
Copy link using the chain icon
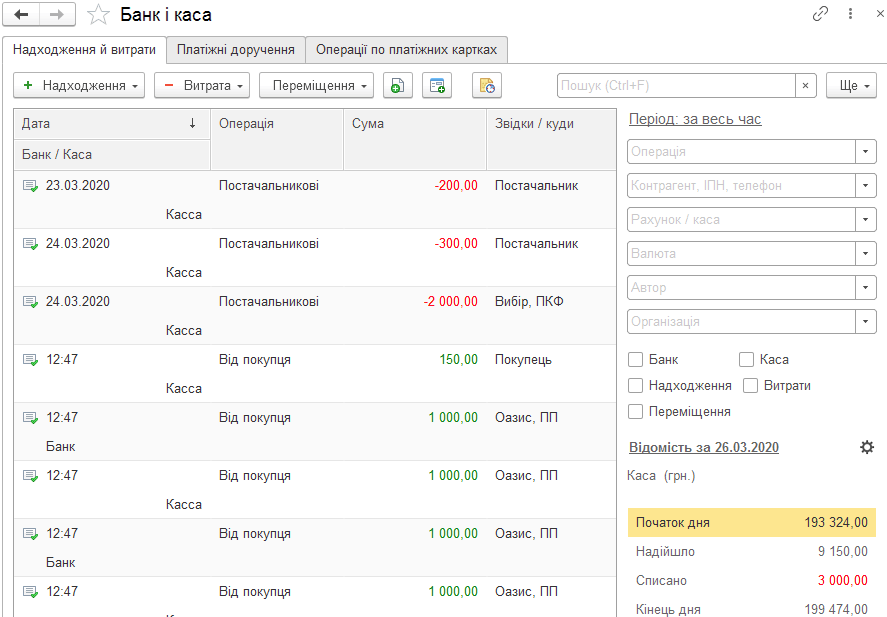click(820, 14)
